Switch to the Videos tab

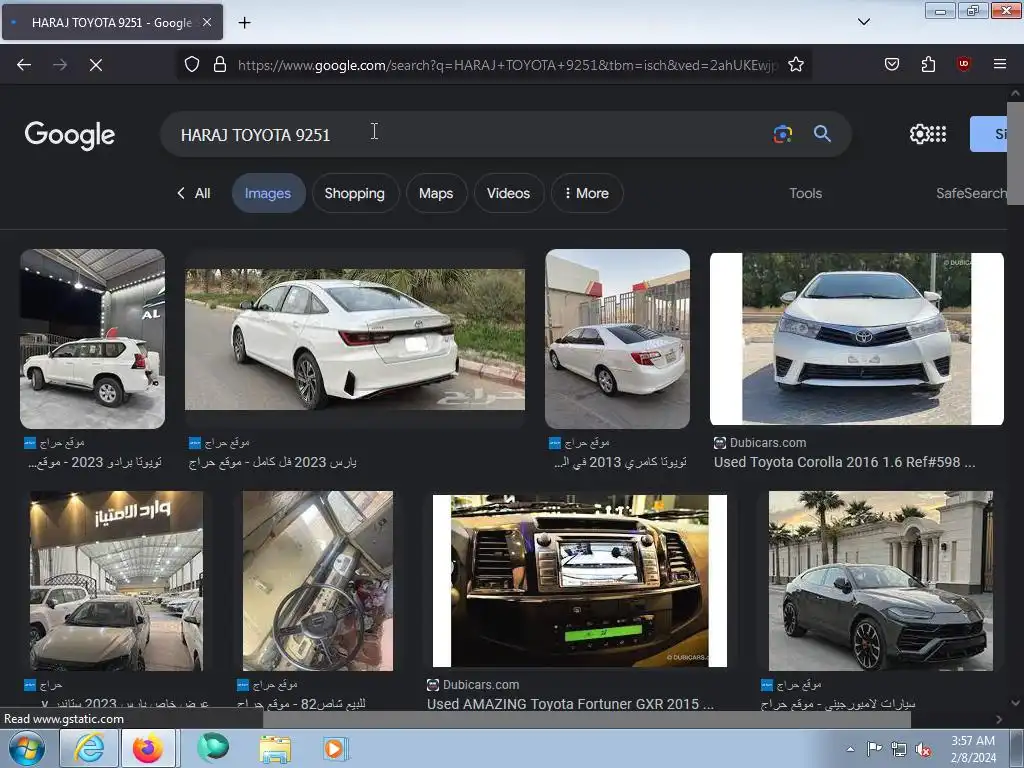coord(508,193)
